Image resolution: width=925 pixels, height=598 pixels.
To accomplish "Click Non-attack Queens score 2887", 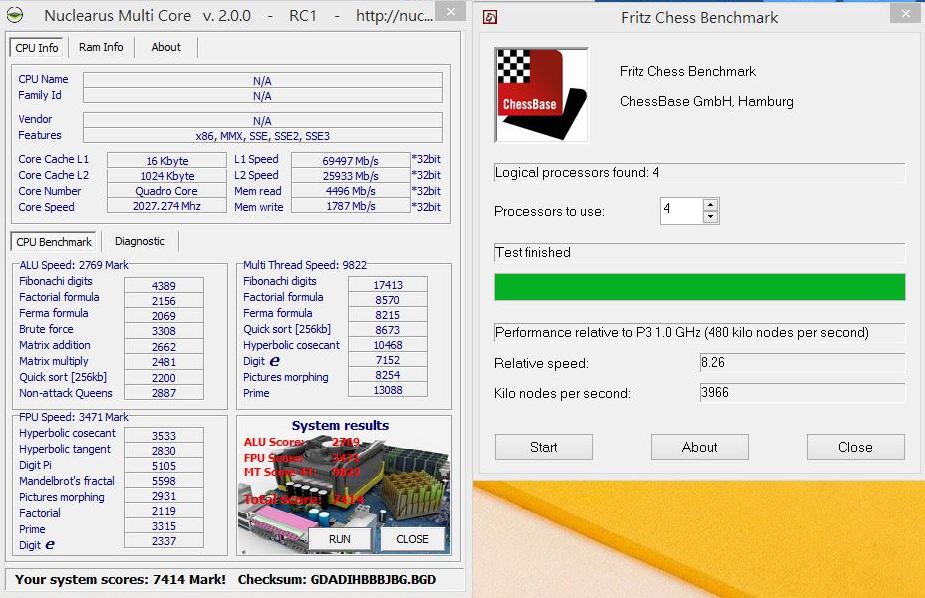I will pyautogui.click(x=164, y=392).
